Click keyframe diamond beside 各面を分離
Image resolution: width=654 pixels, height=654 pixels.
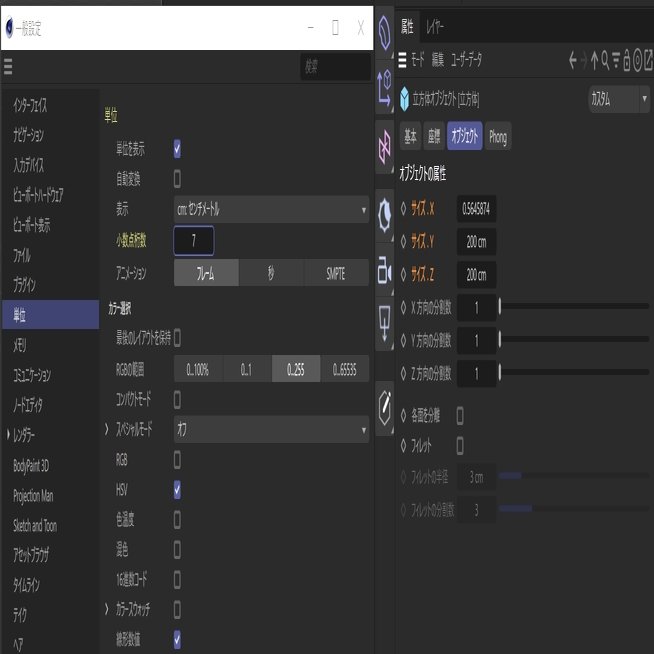tap(403, 415)
